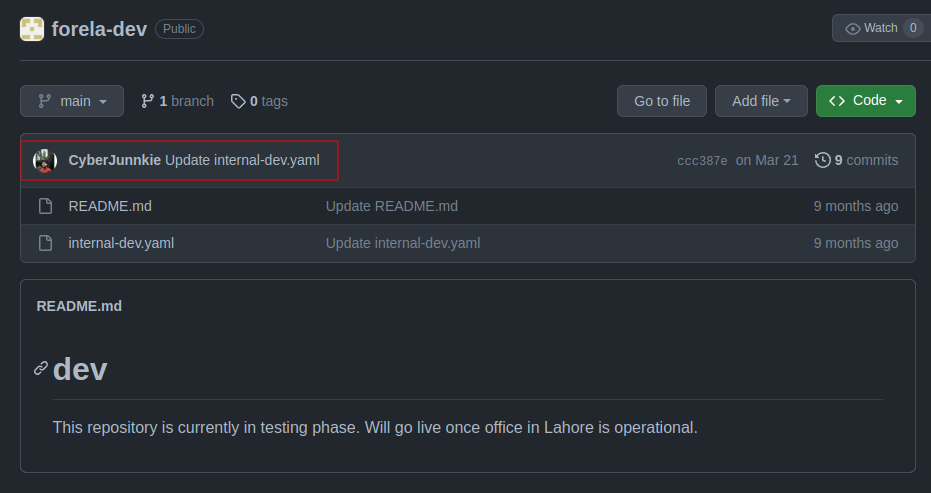Open the forela-dev repository name link
This screenshot has height=493, width=931.
(99, 29)
